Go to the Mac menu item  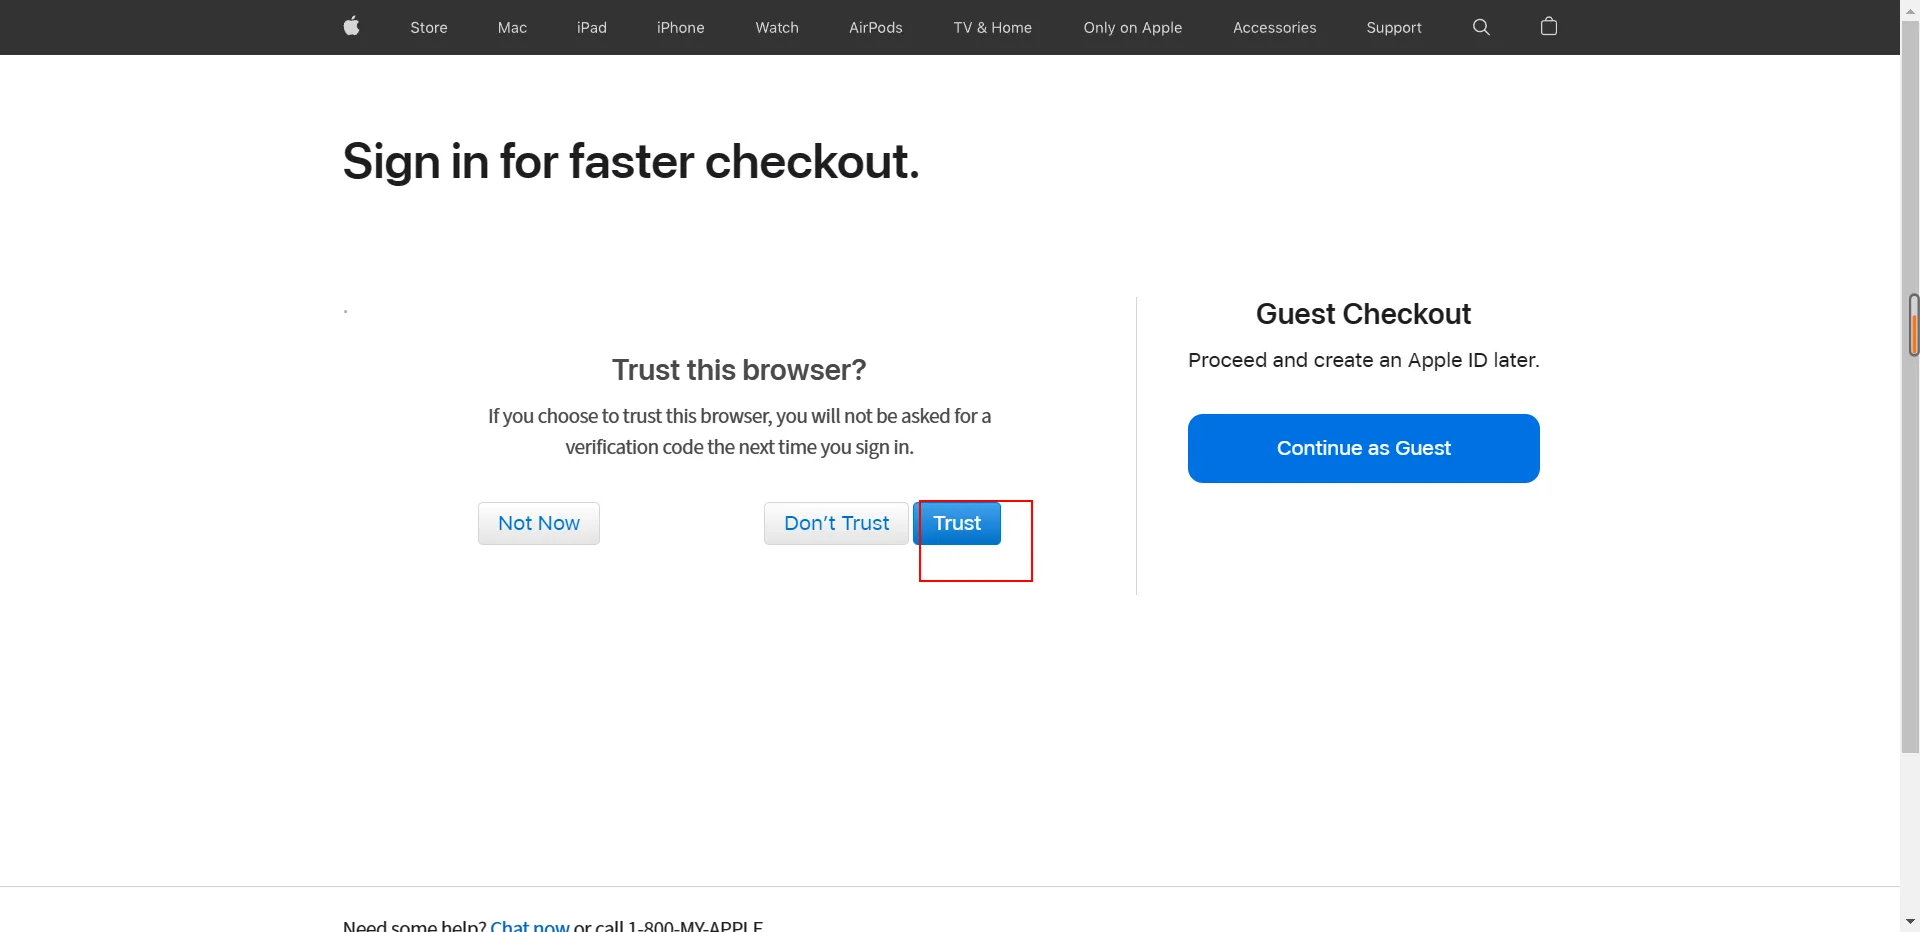(512, 28)
